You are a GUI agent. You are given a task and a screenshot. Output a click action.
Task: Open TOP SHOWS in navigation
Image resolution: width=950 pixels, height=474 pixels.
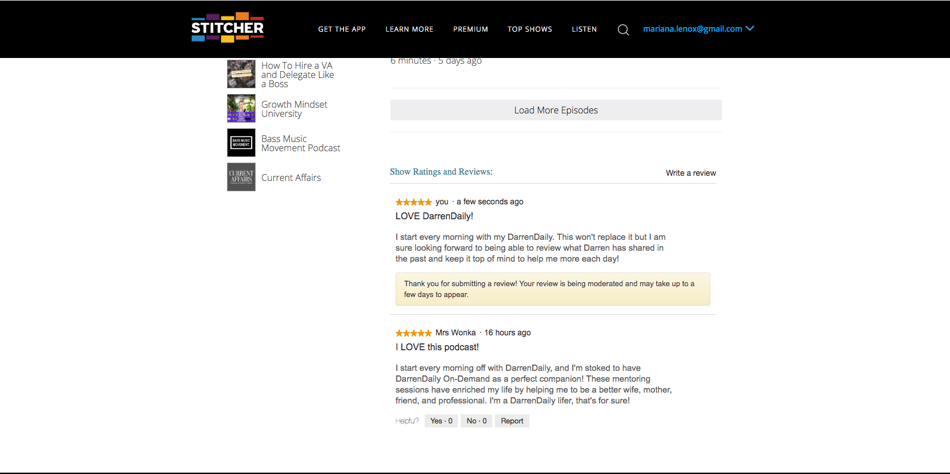click(x=530, y=29)
